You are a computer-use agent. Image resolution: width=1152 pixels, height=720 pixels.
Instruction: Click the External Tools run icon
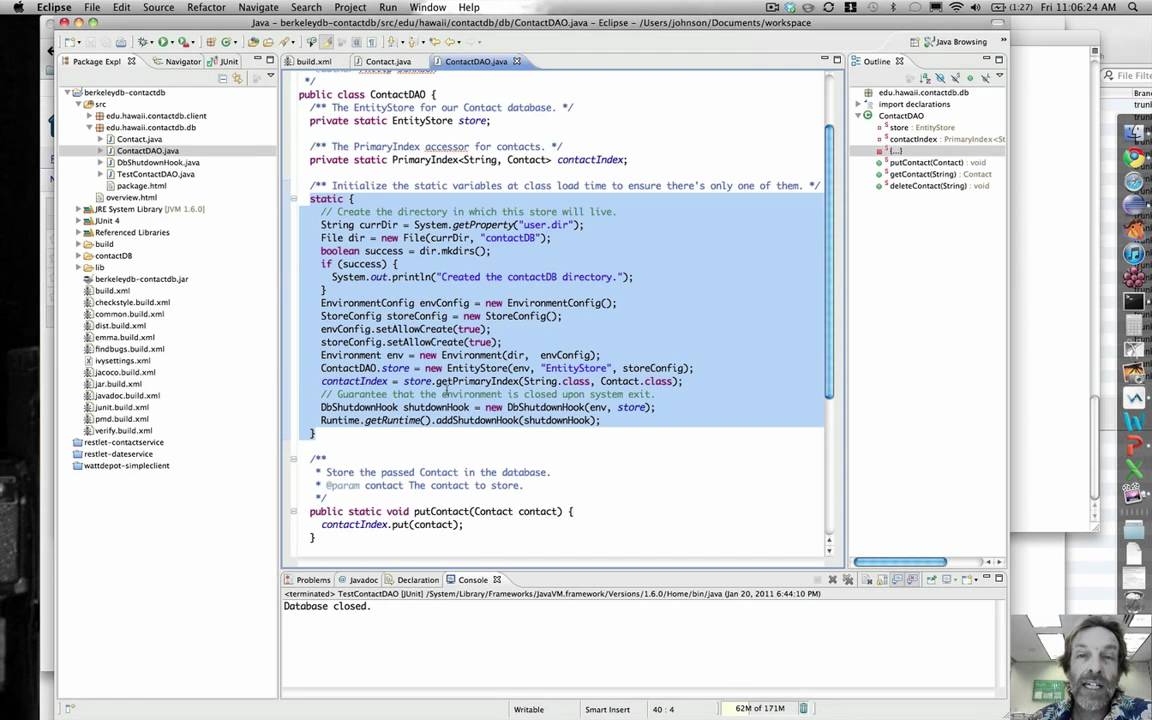(183, 43)
